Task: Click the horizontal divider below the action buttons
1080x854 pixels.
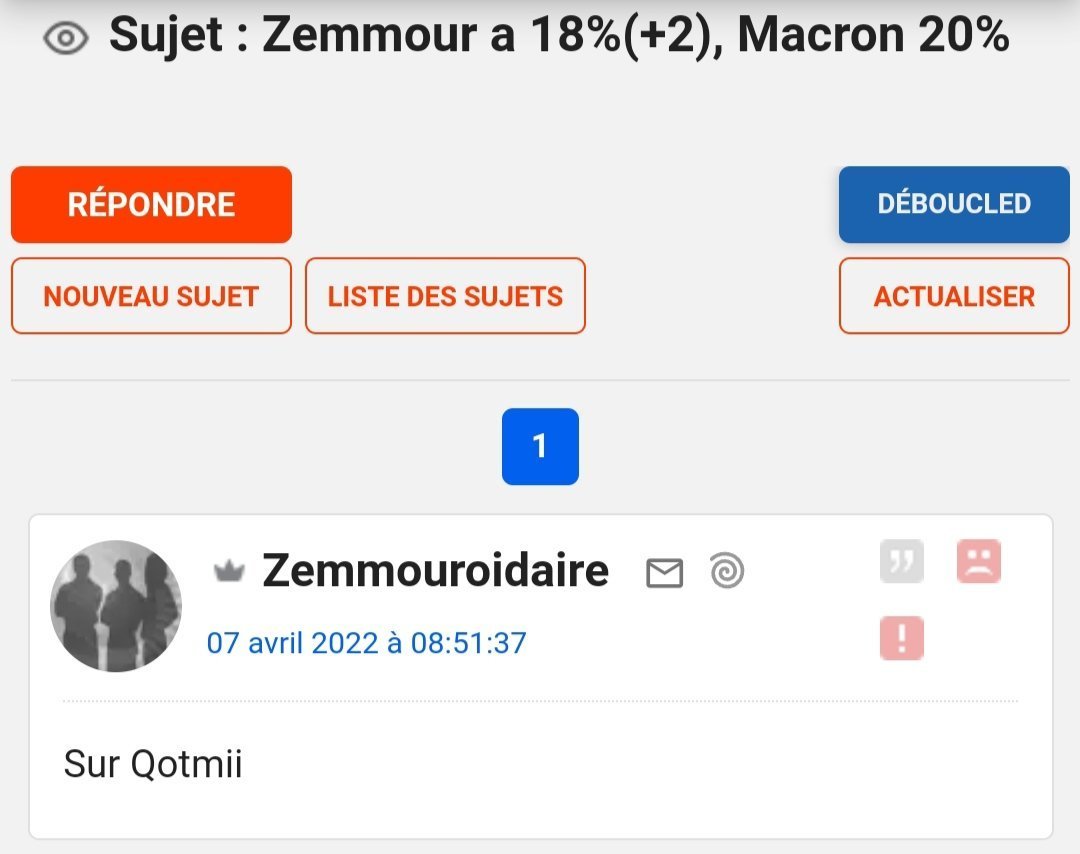Action: (540, 379)
